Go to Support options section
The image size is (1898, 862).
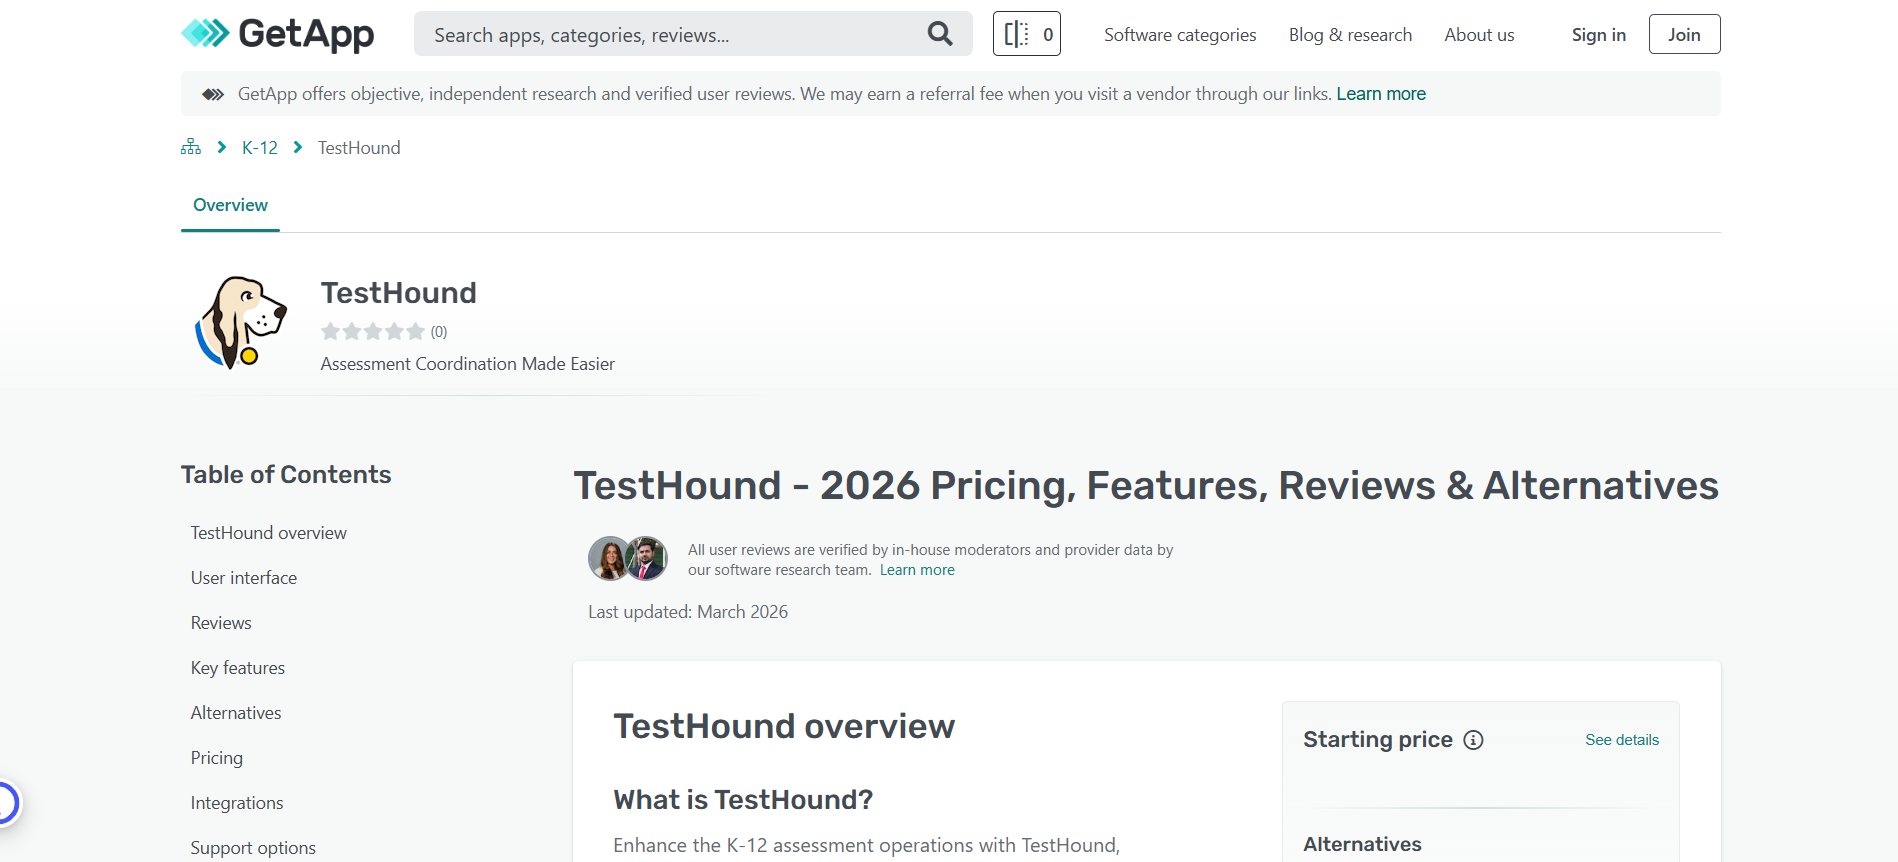tap(253, 848)
